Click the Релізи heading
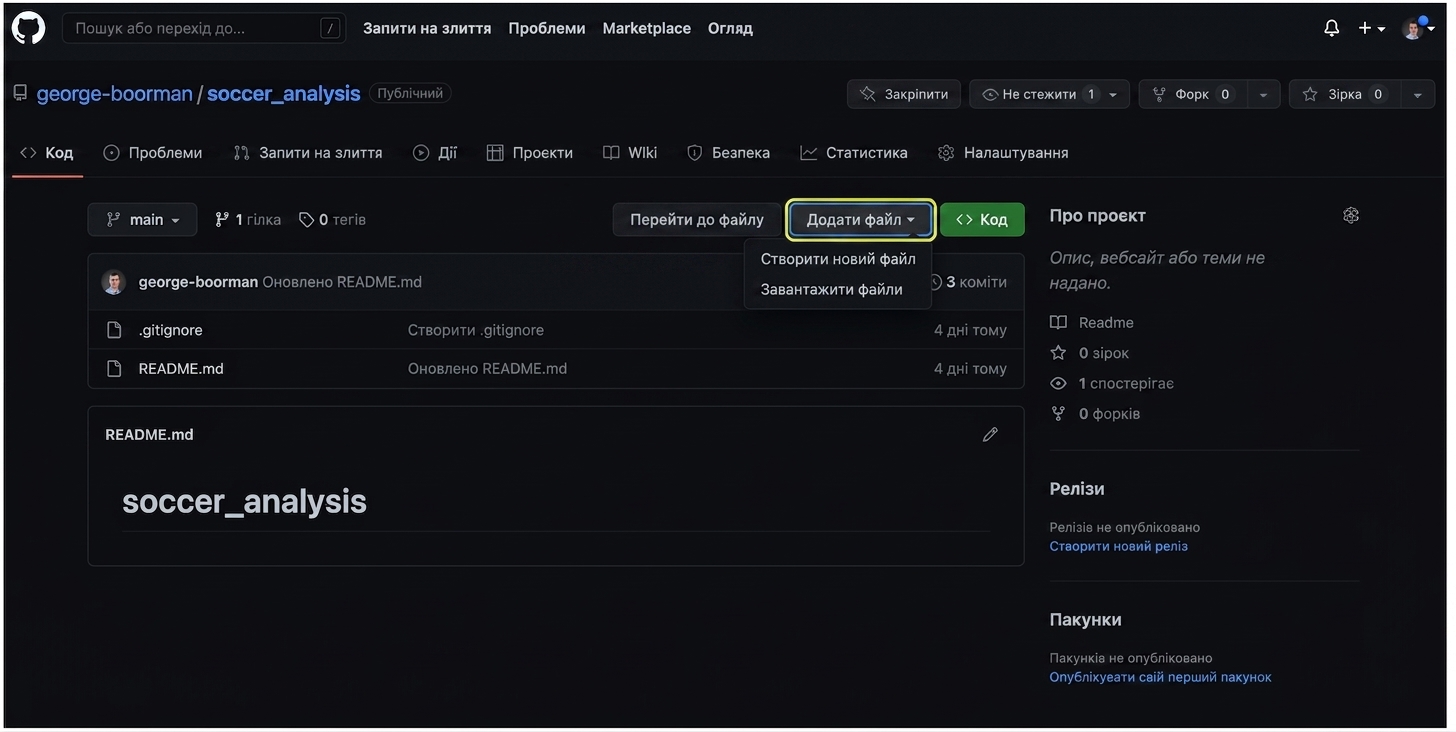 [1077, 489]
